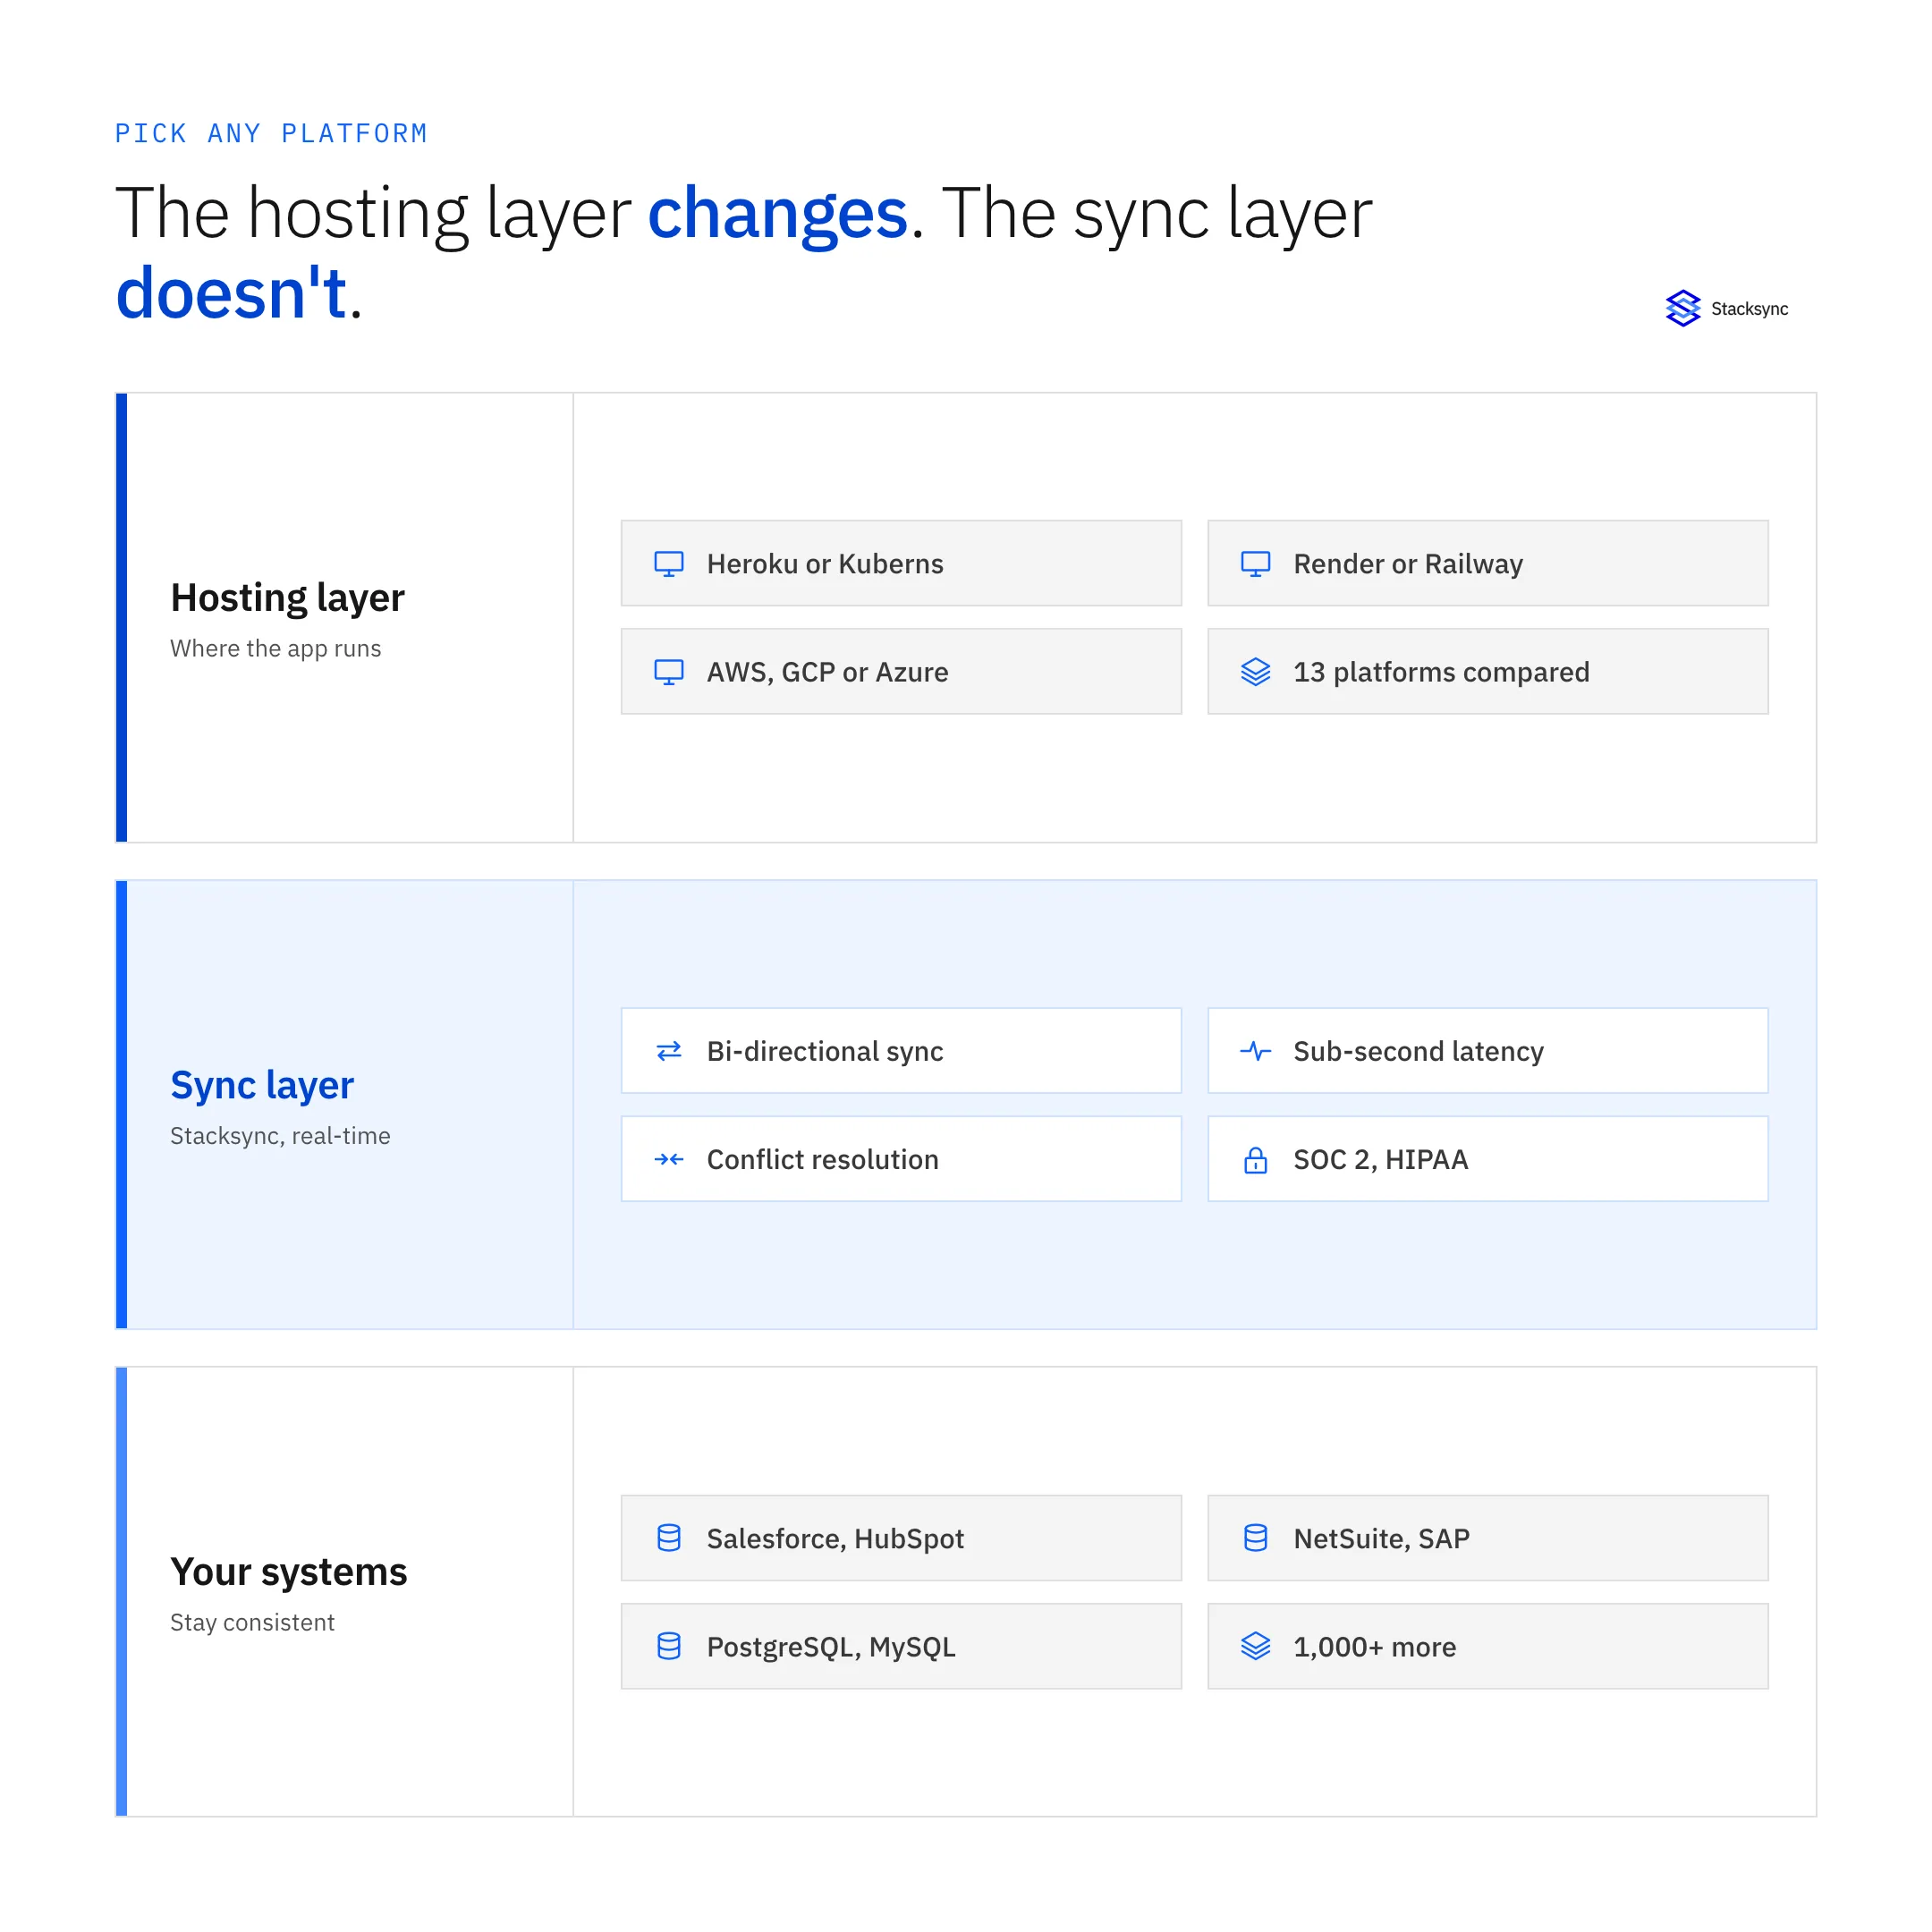
Task: Click the Sync layer heading
Action: (262, 1085)
